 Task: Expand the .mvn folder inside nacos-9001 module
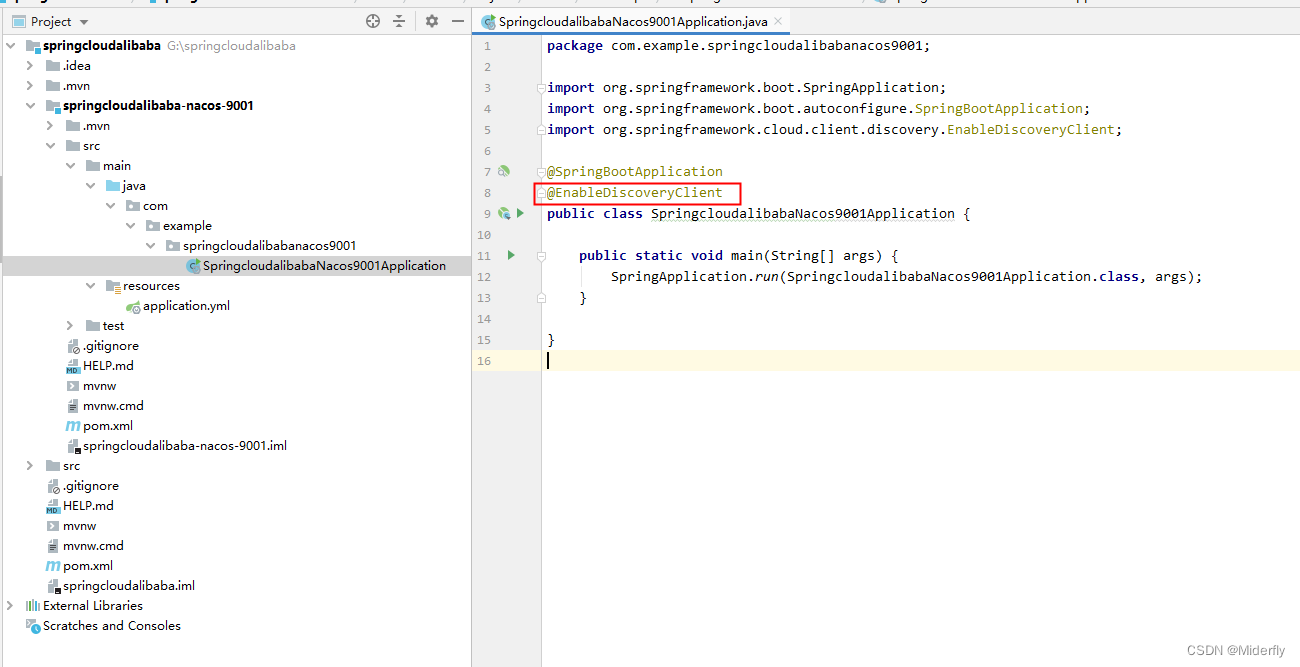click(x=51, y=126)
